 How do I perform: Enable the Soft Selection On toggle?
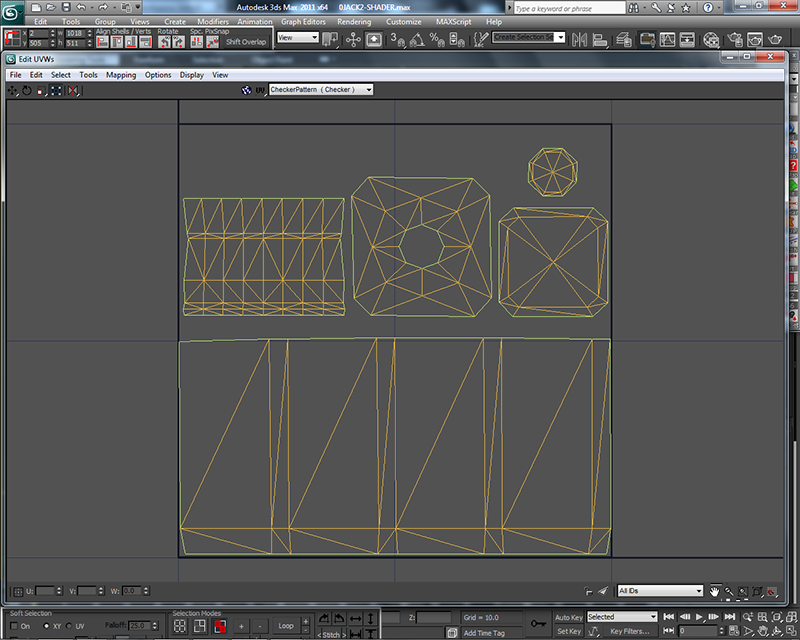[12, 626]
